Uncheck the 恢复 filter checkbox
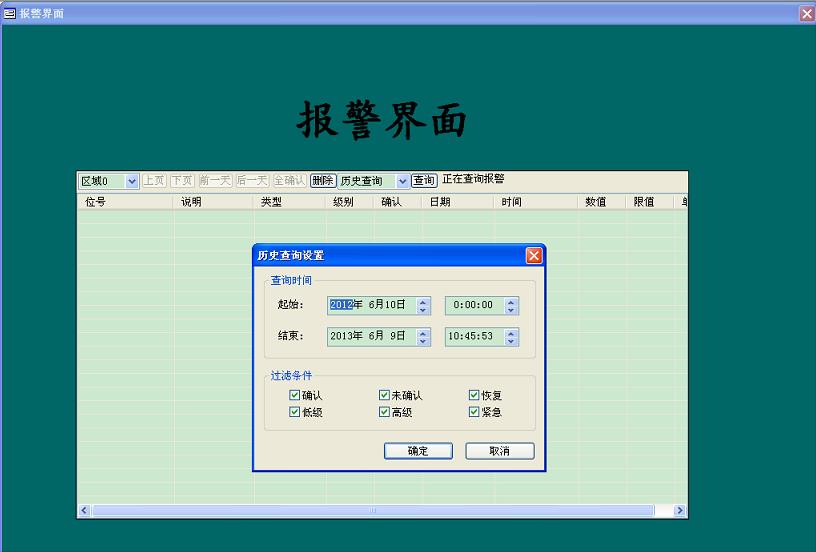The height and width of the screenshot is (552, 816). (x=474, y=395)
